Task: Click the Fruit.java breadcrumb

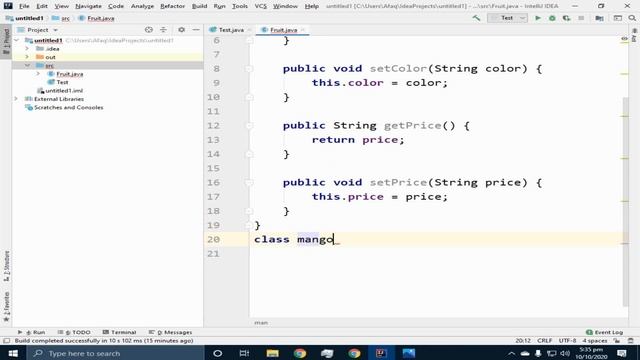Action: (96, 18)
